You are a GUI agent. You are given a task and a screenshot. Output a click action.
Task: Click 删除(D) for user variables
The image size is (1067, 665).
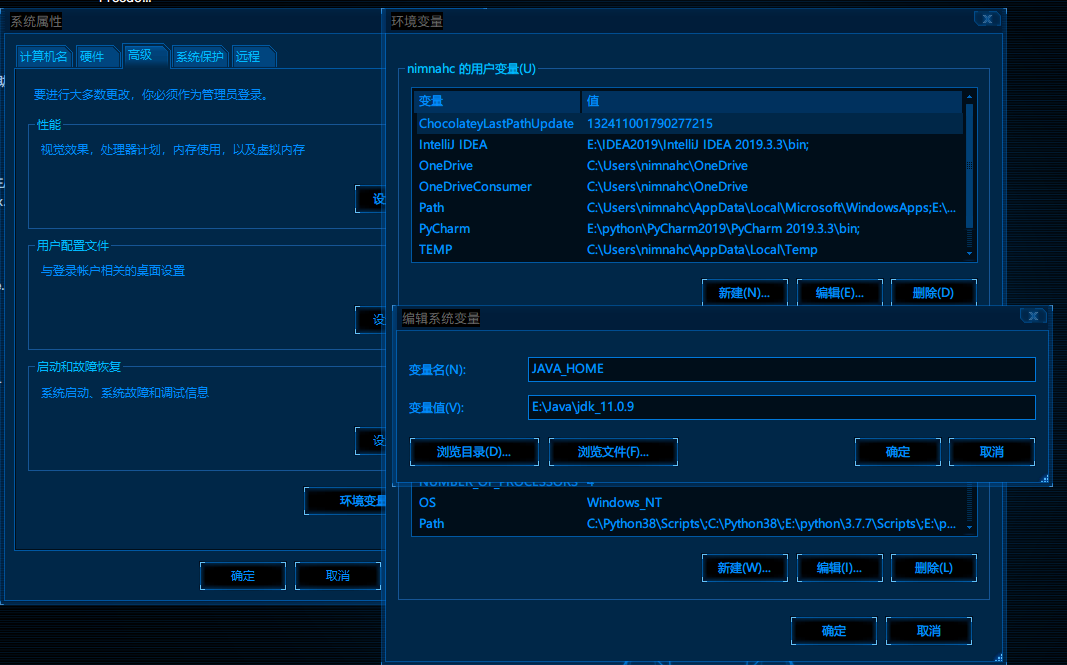(x=934, y=293)
